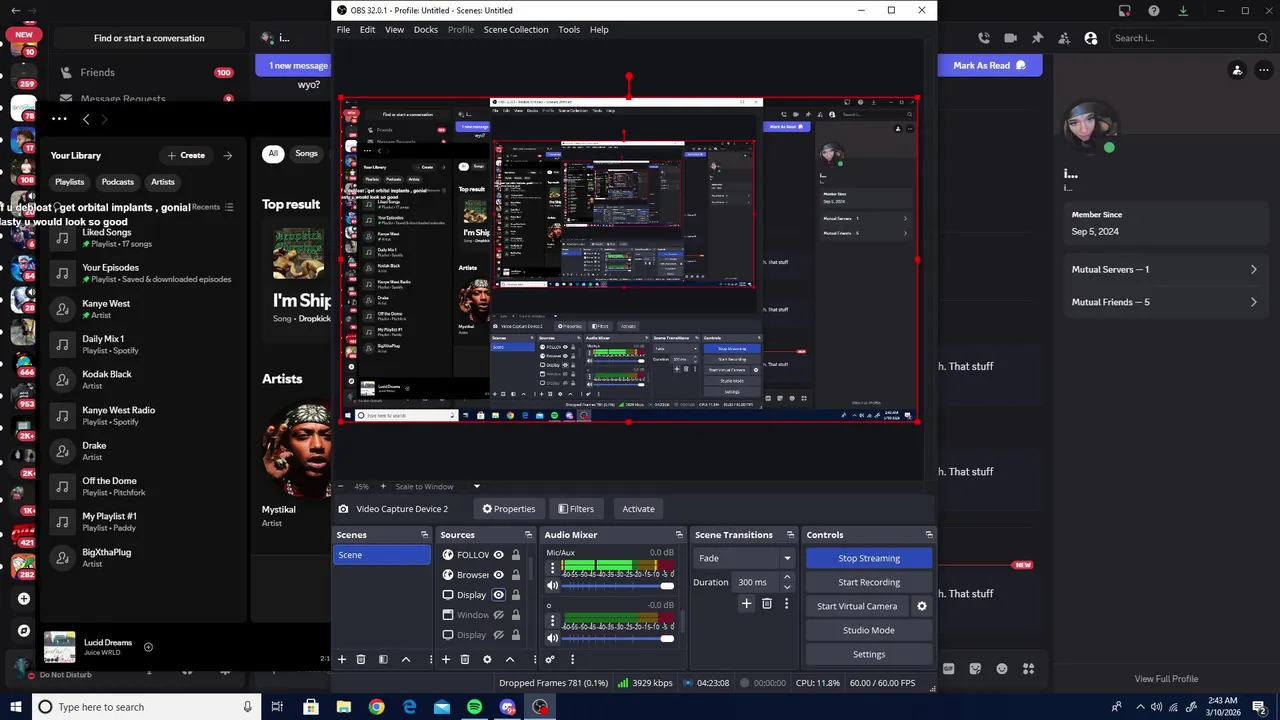Mute the Mic/Aux audio channel
This screenshot has width=1280, height=720.
(552, 585)
